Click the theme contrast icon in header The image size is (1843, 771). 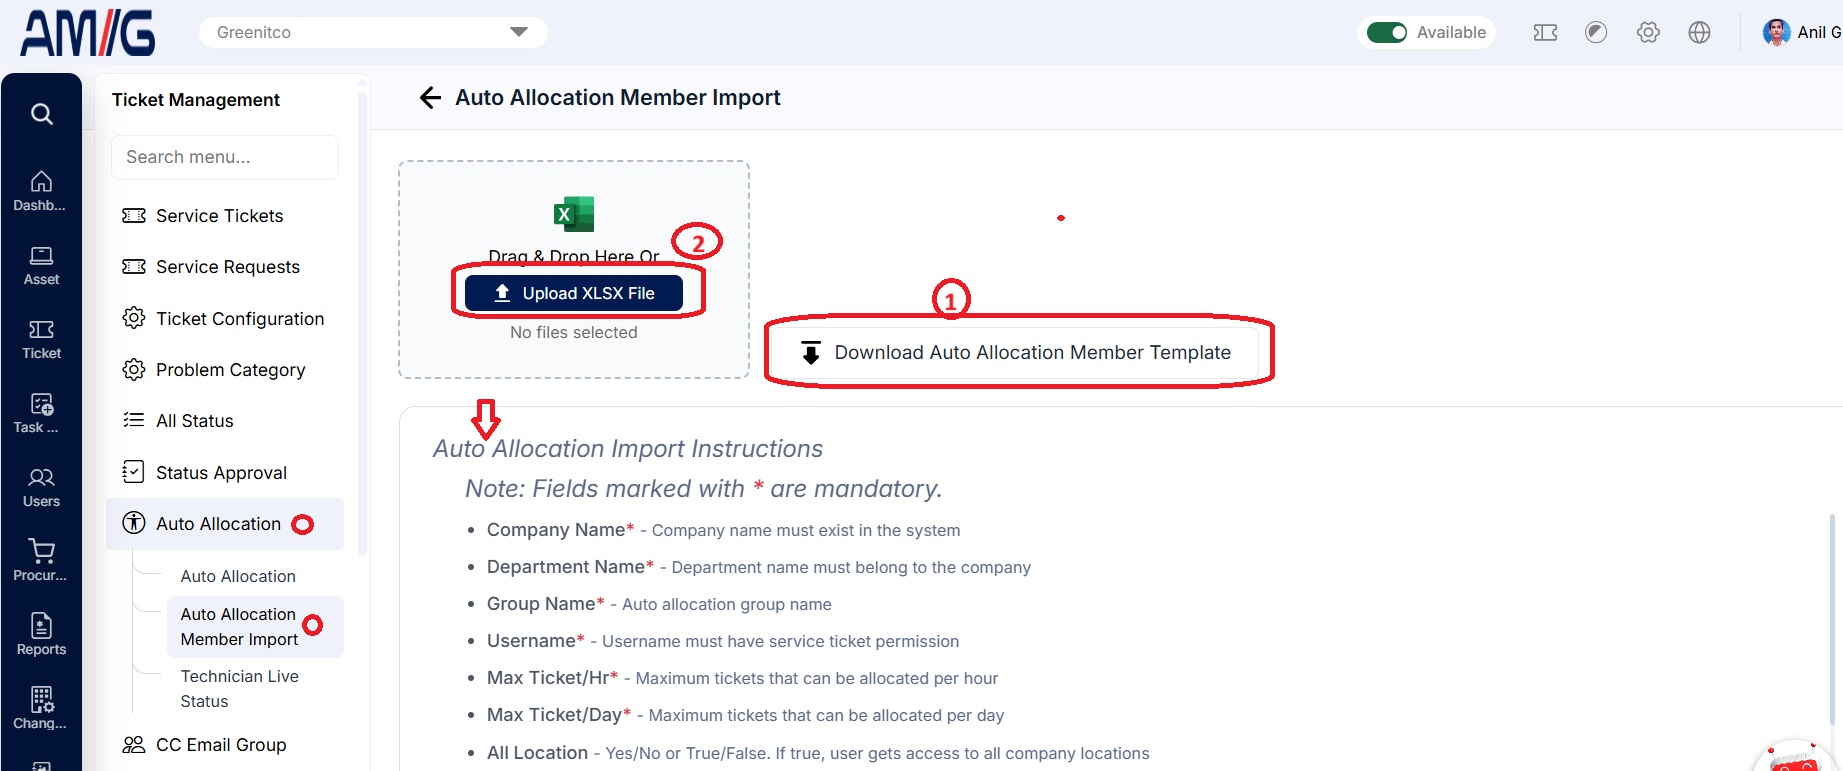1596,32
